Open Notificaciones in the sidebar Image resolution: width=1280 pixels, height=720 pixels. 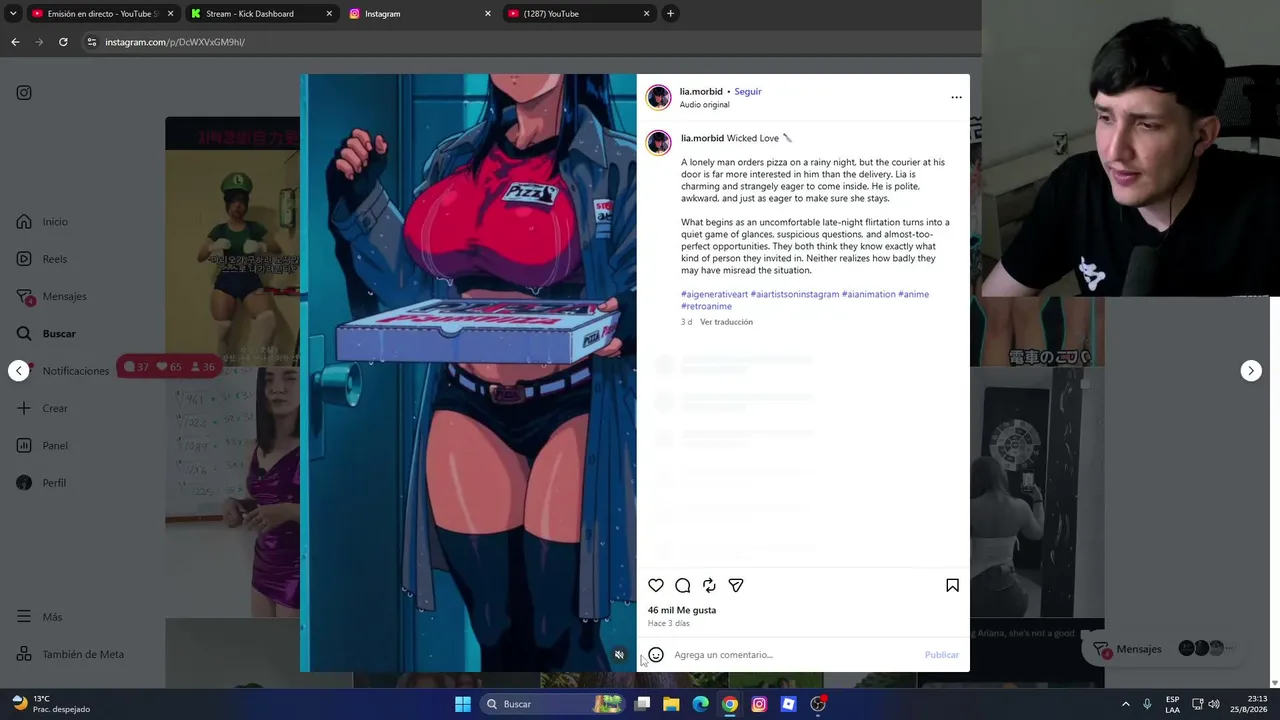pyautogui.click(x=63, y=371)
